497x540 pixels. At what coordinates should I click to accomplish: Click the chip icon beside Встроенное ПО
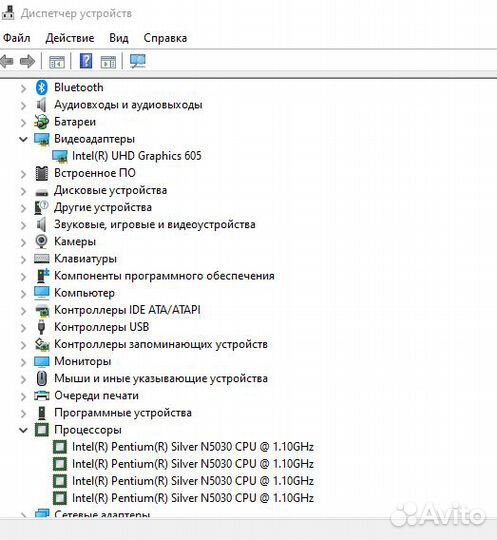coord(42,173)
